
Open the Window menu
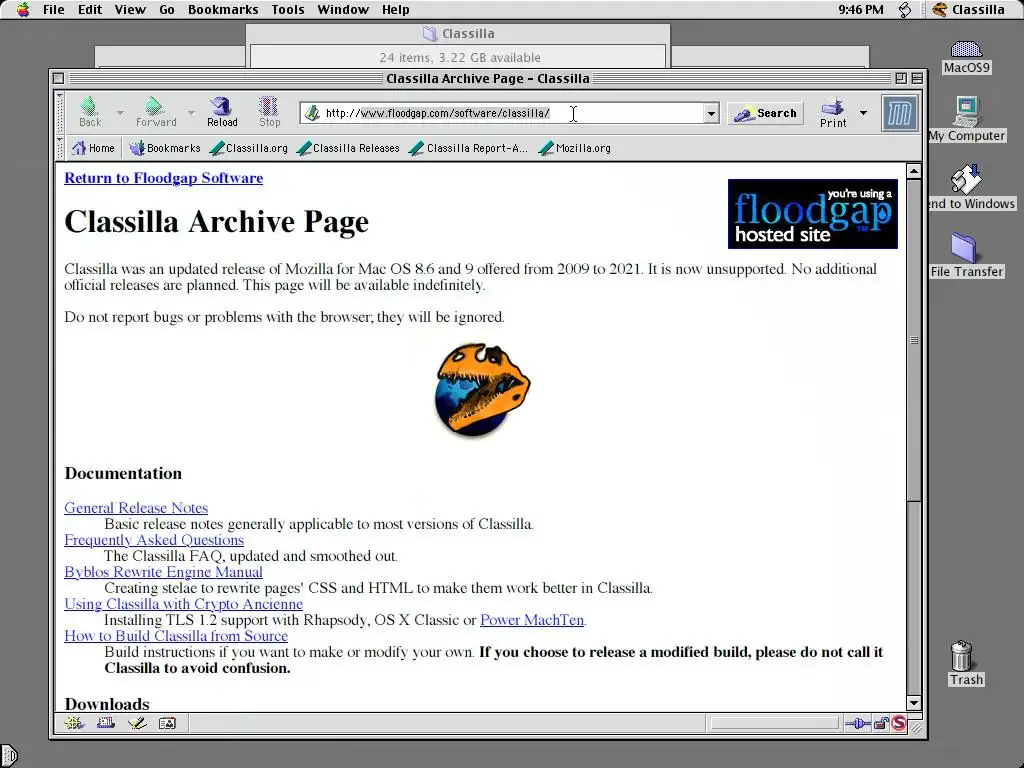coord(343,9)
